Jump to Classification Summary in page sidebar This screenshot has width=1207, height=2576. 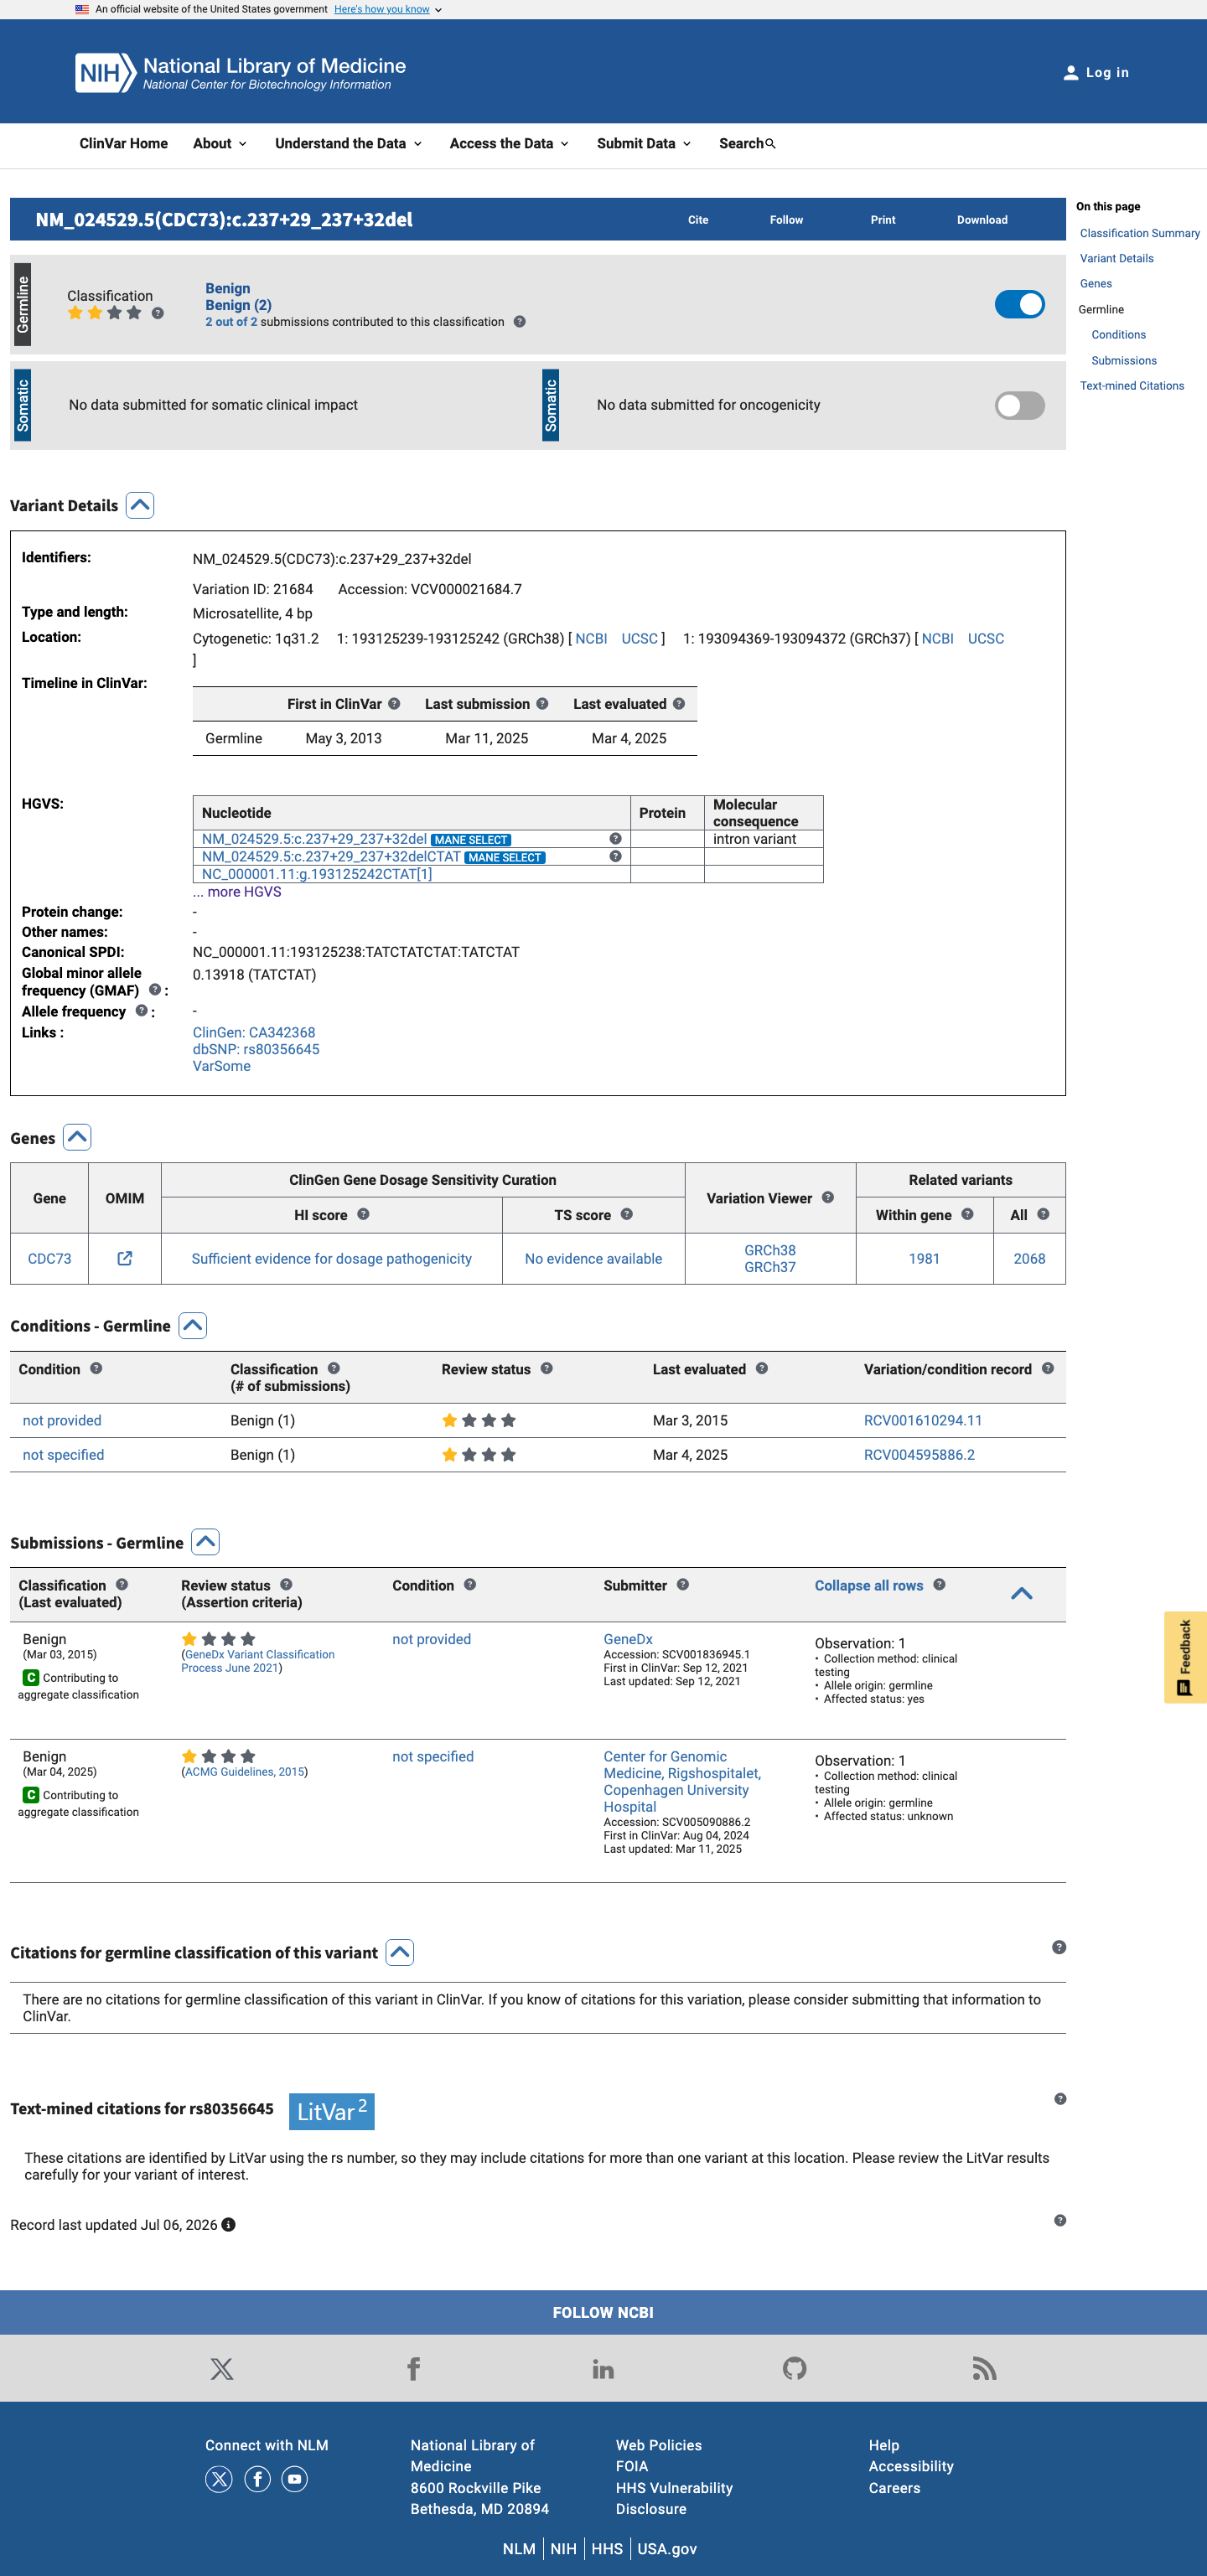1139,233
